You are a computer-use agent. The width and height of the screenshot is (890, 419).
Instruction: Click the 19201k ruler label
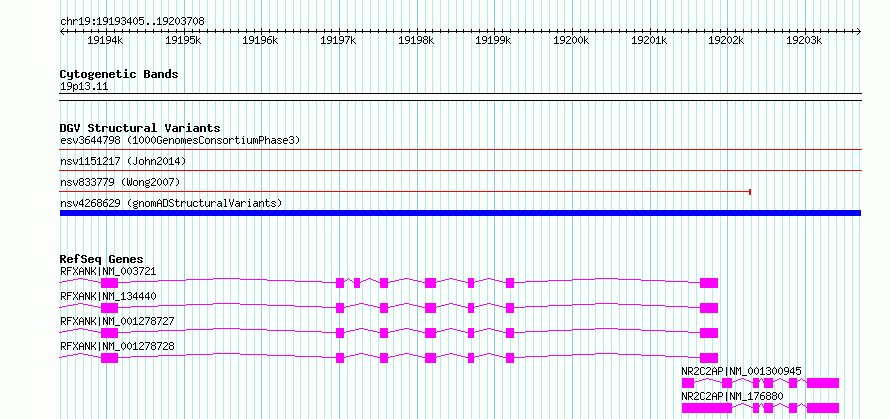click(649, 40)
